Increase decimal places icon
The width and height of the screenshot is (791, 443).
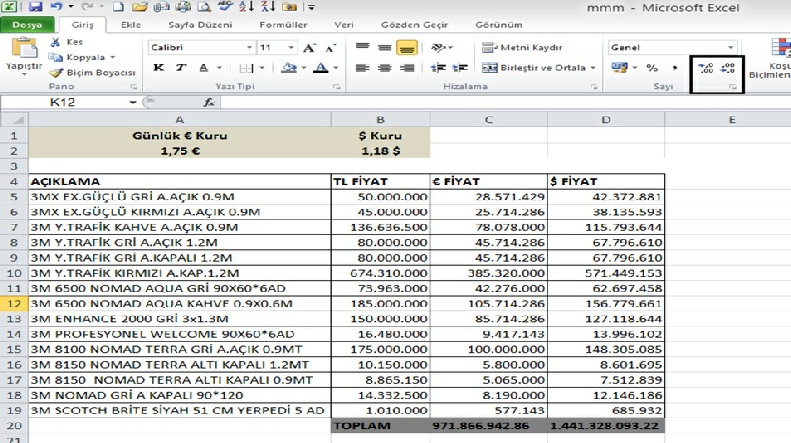[706, 68]
